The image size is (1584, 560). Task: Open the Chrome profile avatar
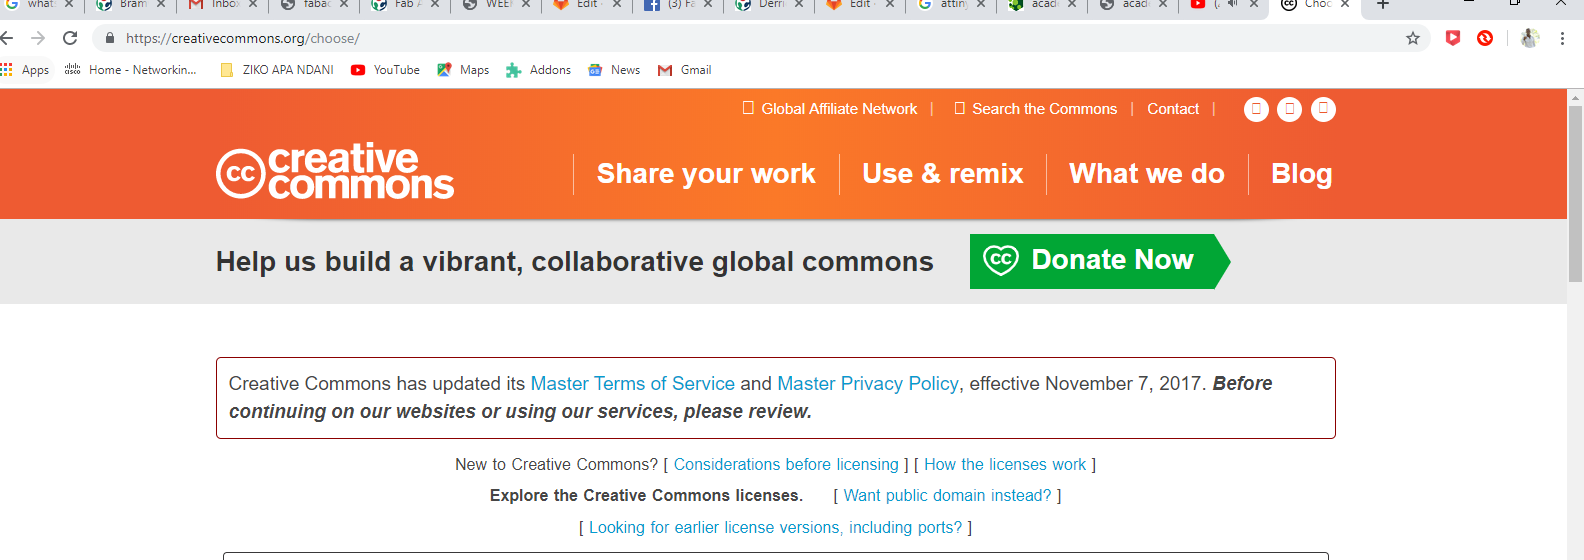(x=1529, y=38)
